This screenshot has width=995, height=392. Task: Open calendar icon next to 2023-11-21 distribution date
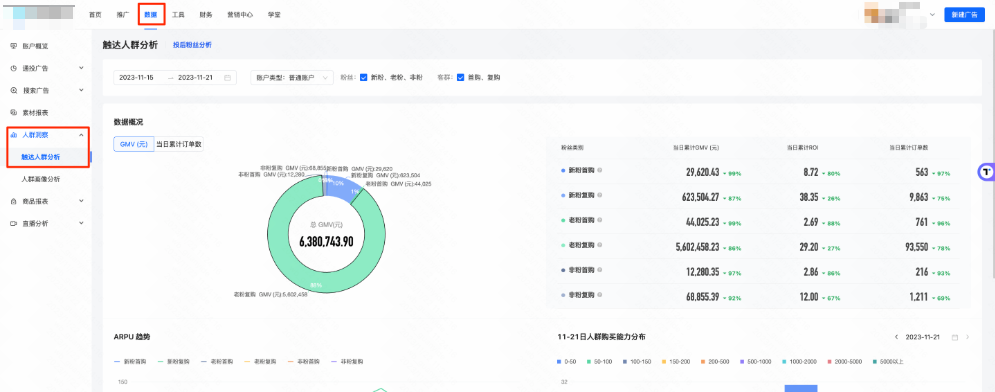955,337
